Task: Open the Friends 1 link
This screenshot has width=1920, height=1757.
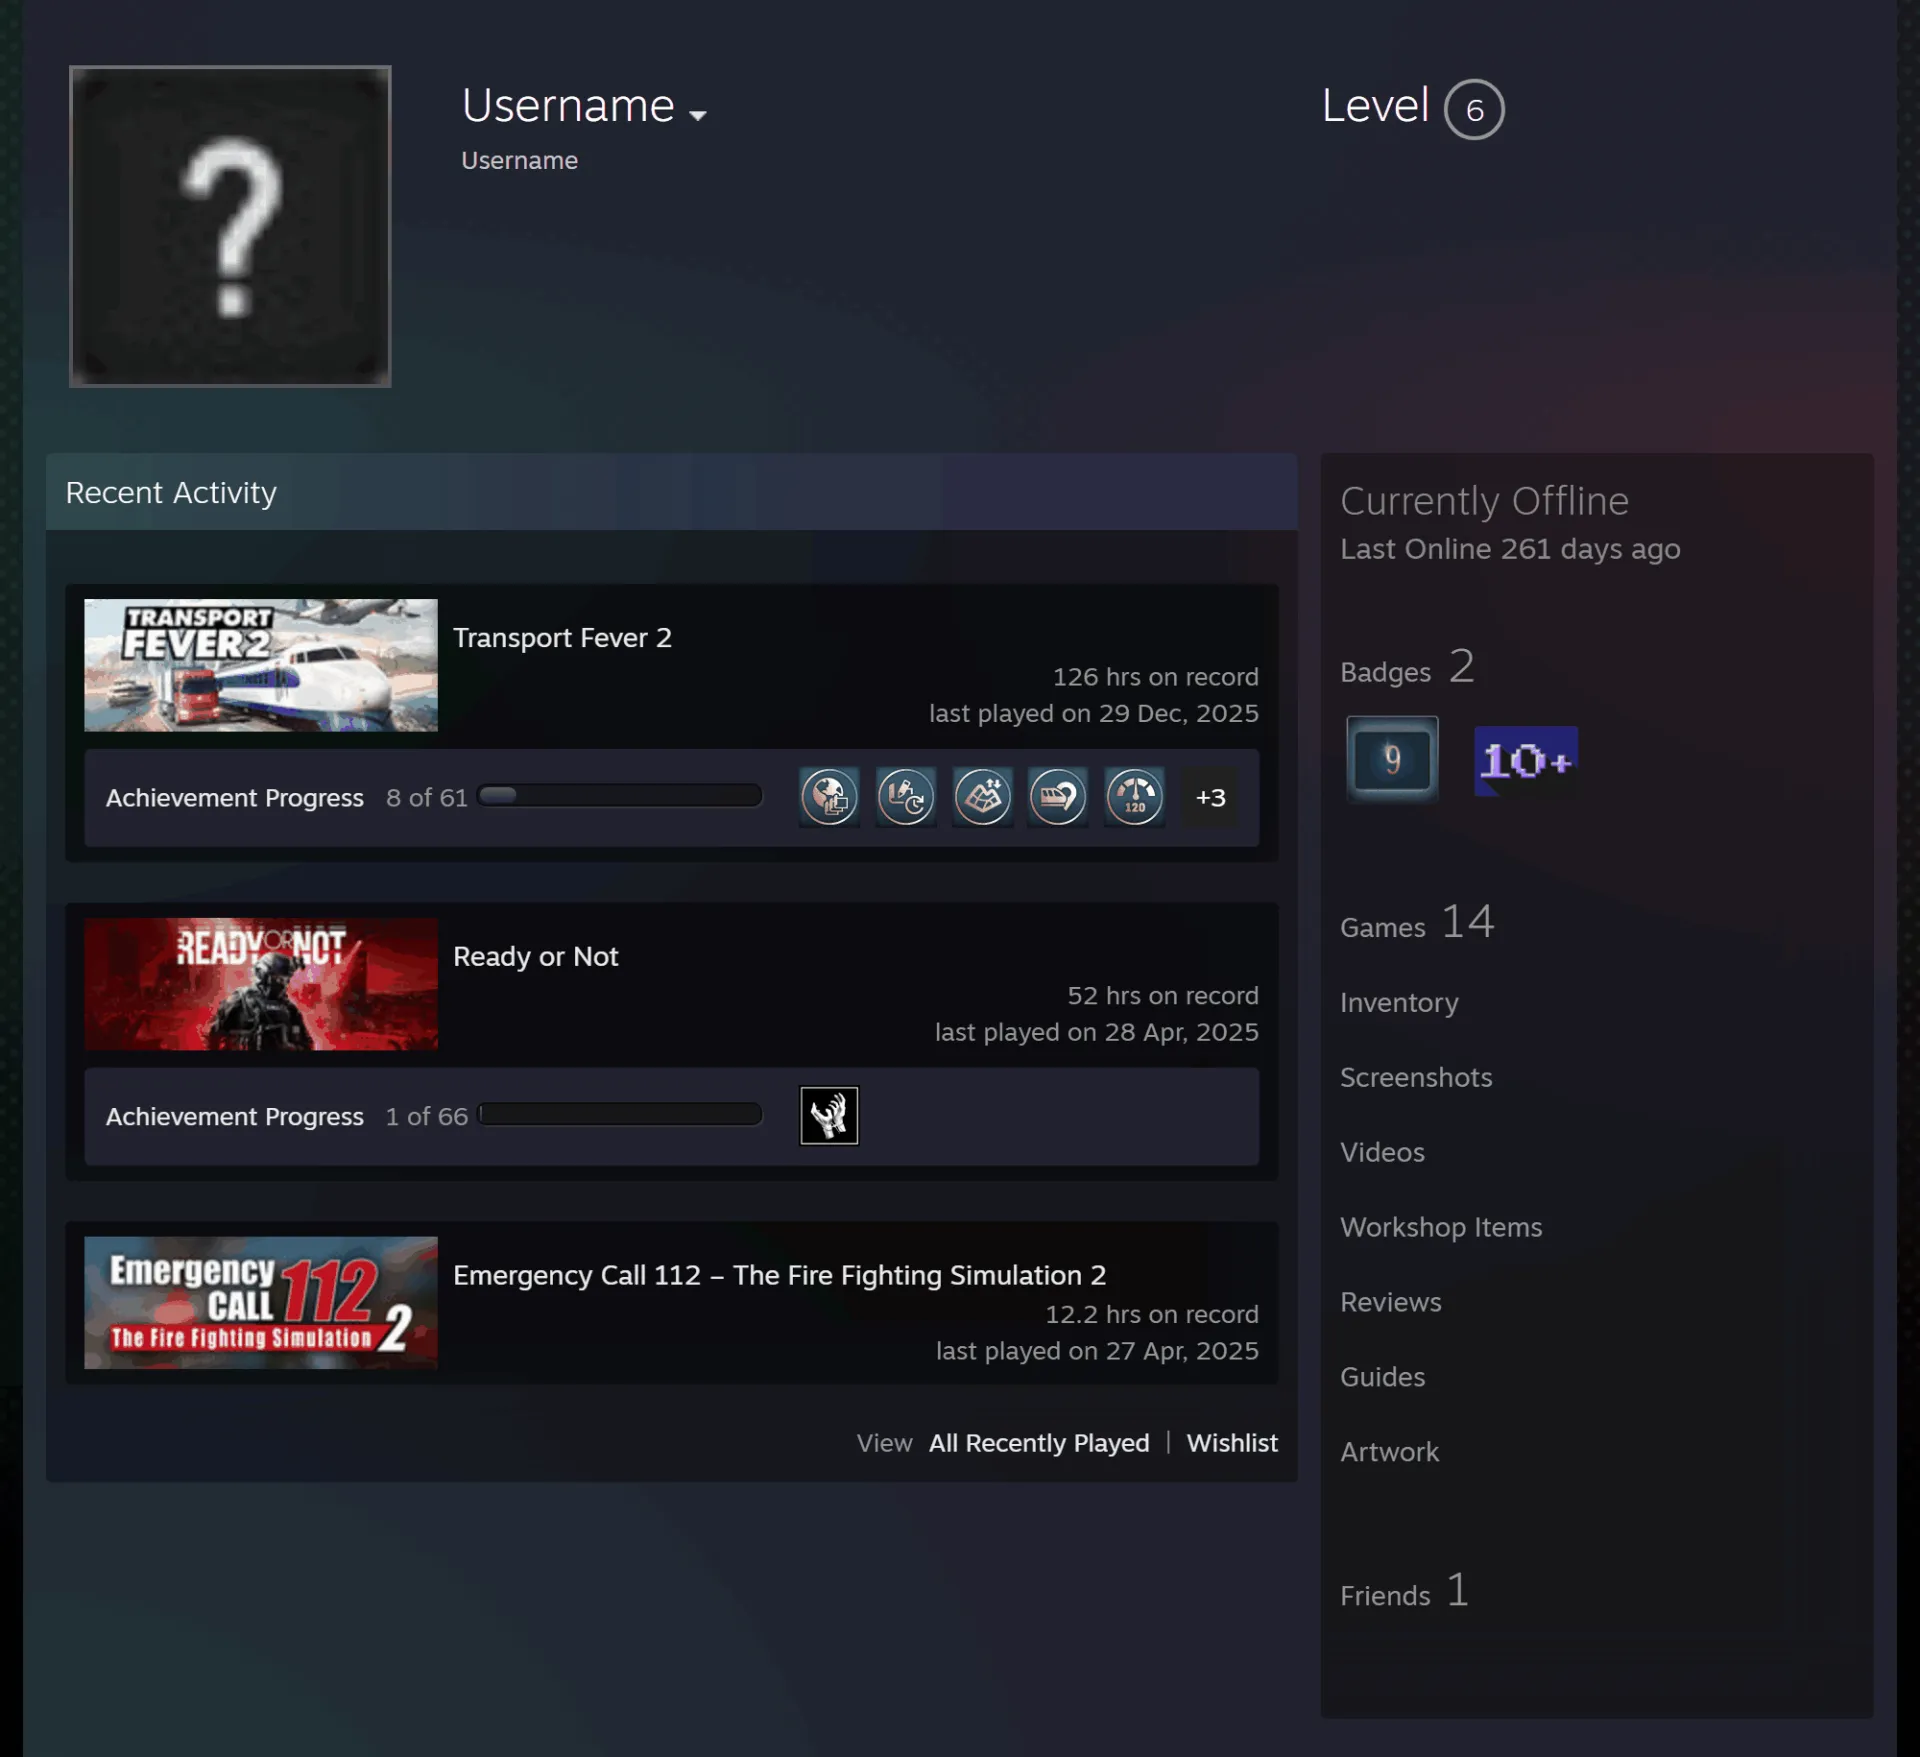Action: tap(1405, 1591)
